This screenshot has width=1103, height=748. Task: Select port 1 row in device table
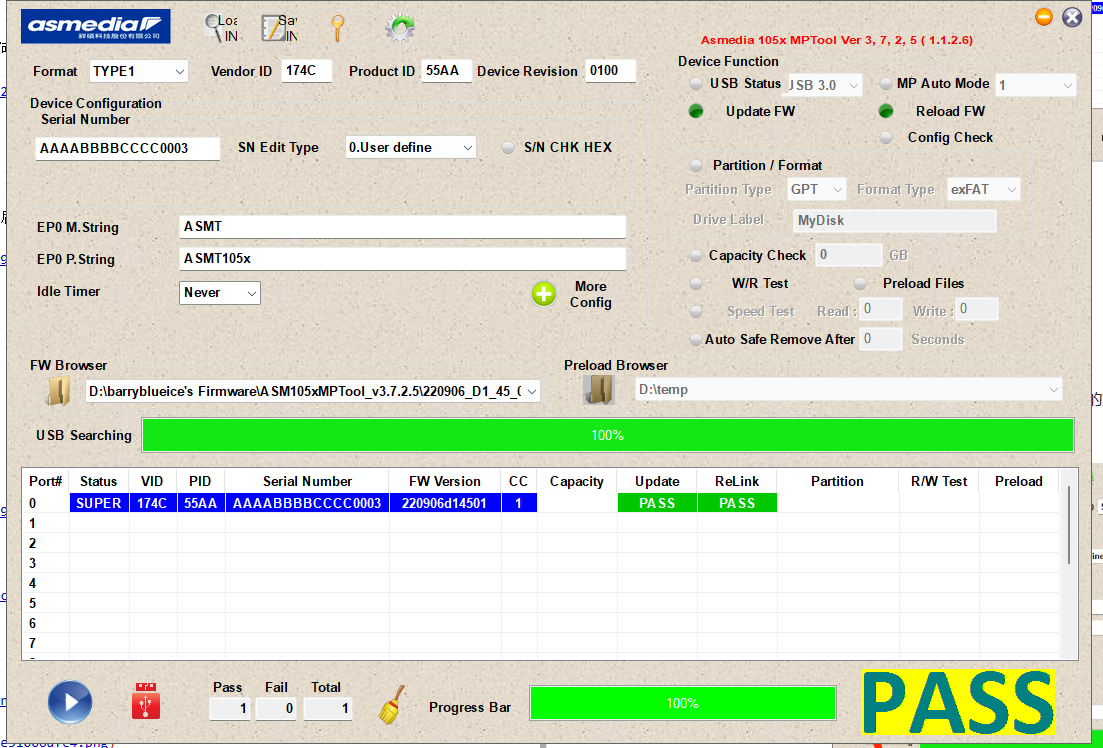click(x=542, y=524)
